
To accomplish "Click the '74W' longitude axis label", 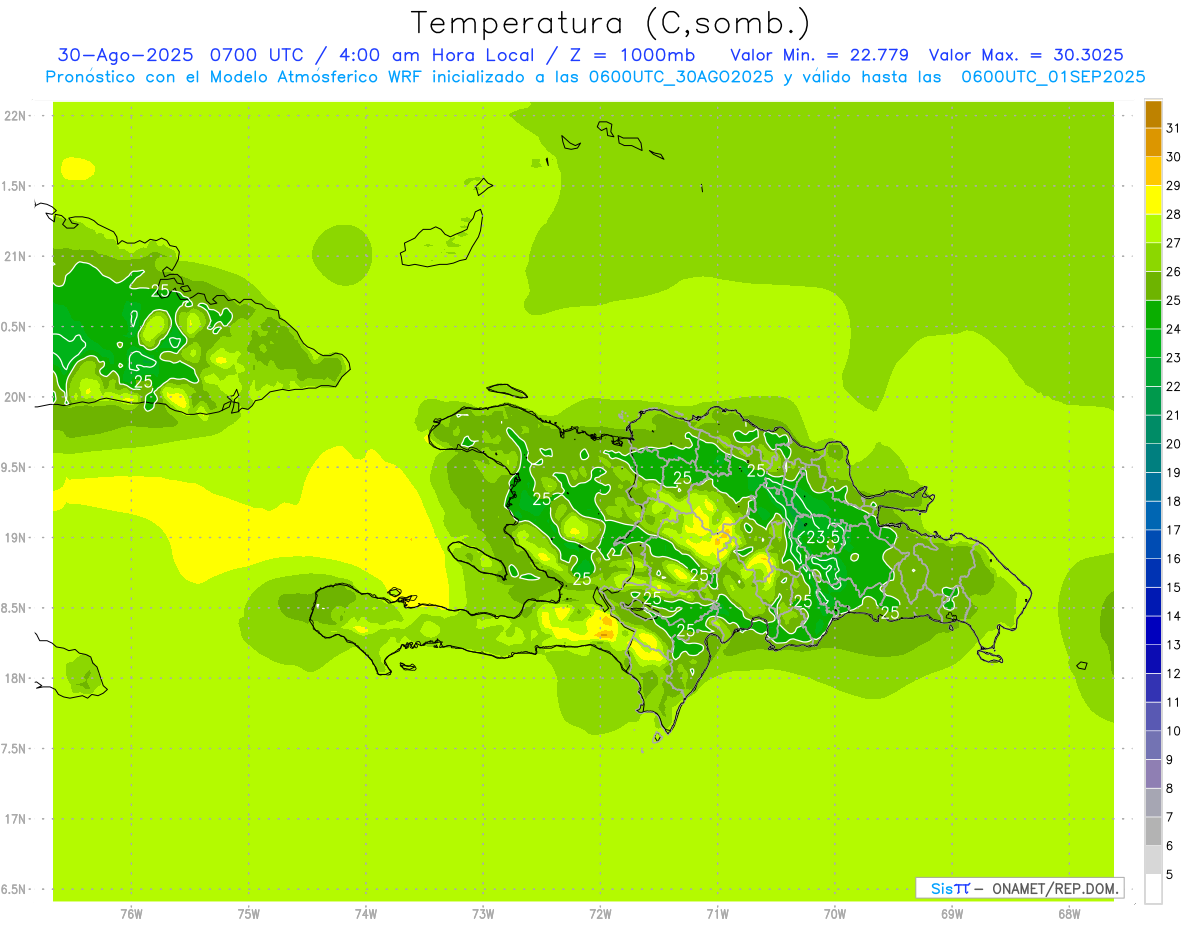I will [365, 913].
